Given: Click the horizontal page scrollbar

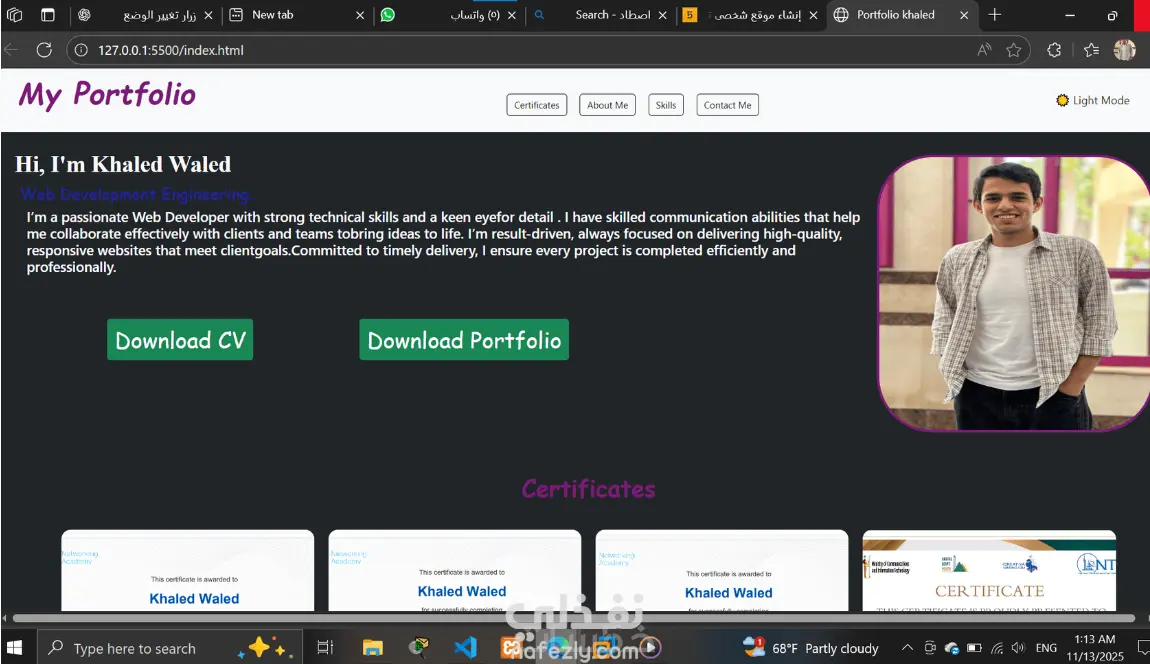Looking at the screenshot, I should click(574, 618).
